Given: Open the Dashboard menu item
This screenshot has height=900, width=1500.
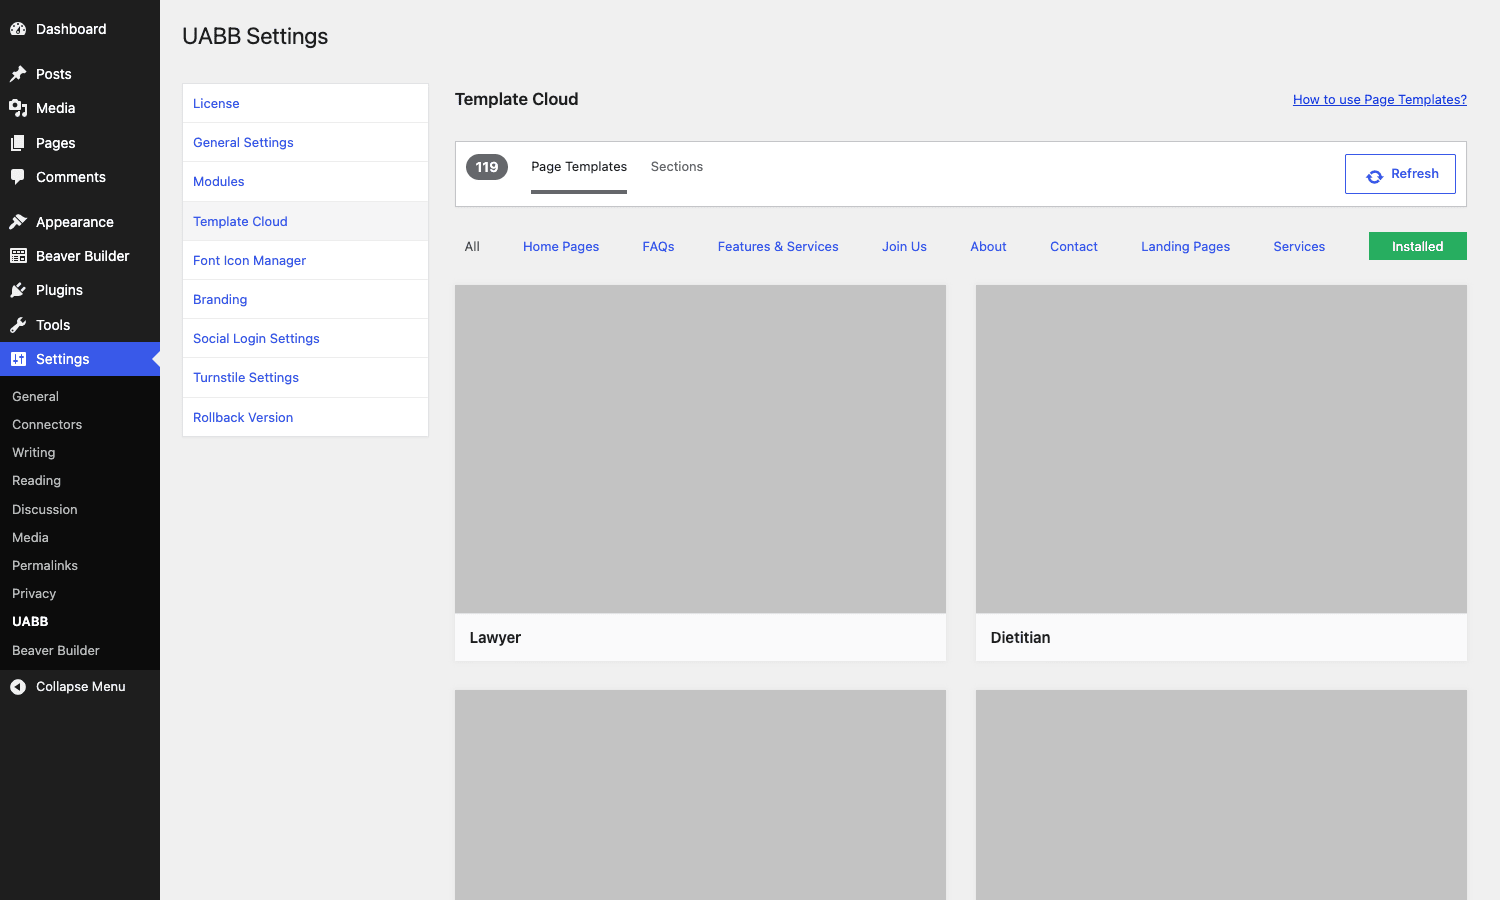Looking at the screenshot, I should [x=80, y=29].
